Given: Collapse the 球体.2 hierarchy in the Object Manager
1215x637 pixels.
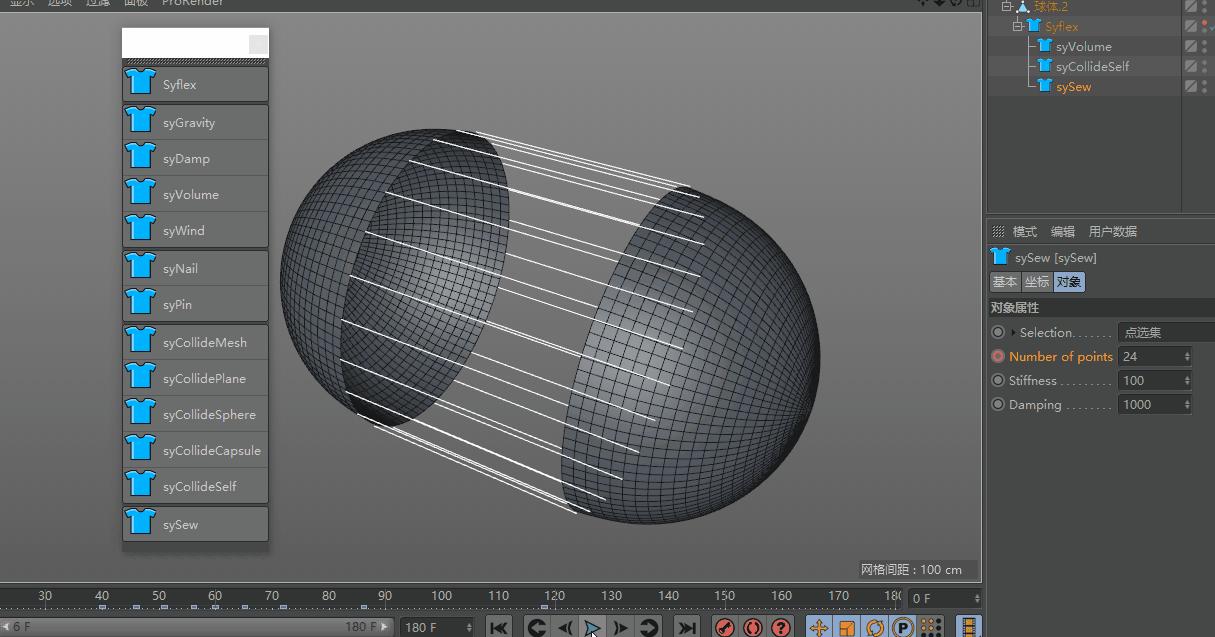Looking at the screenshot, I should (1006, 7).
